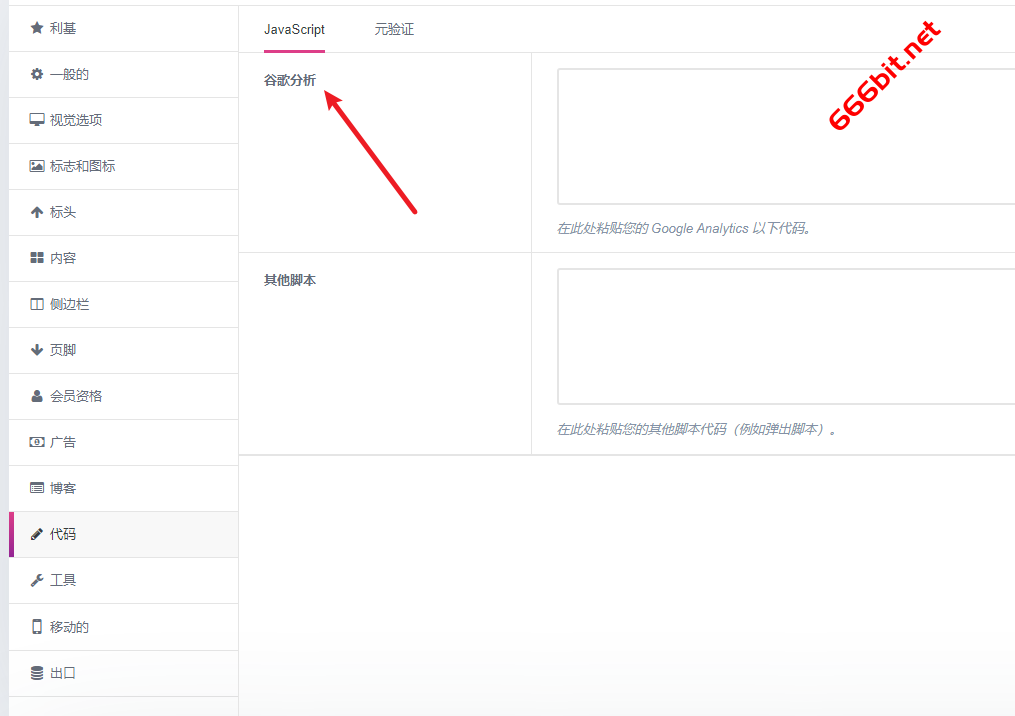Go to the 内容 section

click(124, 258)
